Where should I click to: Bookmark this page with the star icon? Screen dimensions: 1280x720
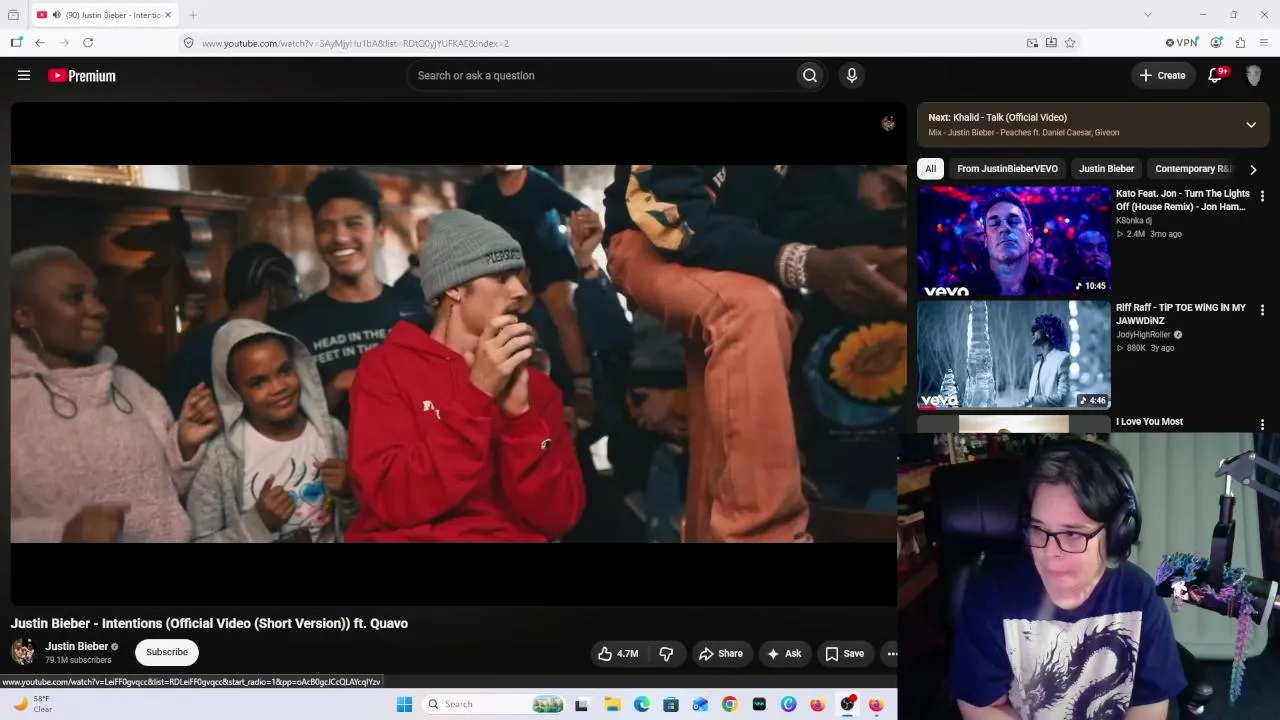(x=1070, y=43)
